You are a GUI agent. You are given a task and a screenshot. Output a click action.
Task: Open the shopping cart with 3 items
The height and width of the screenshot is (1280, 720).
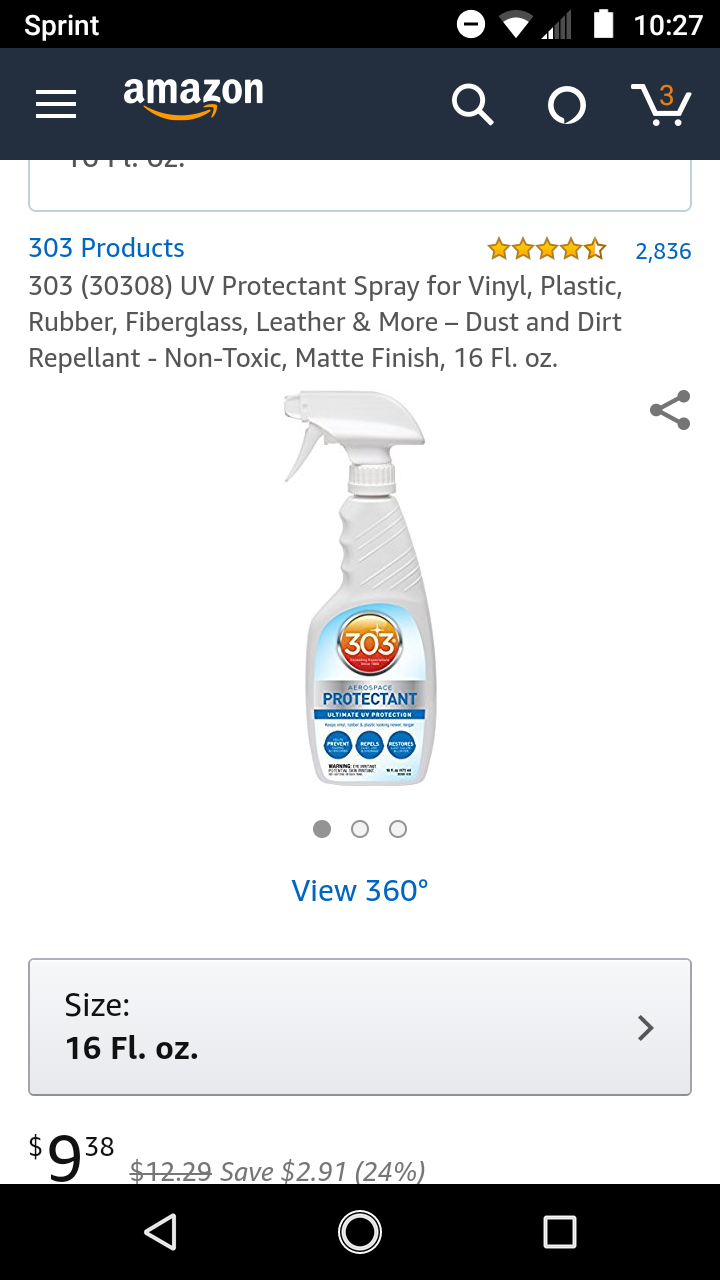(661, 104)
